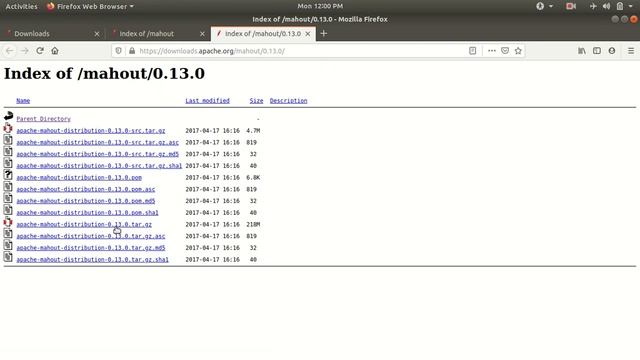Show sidebars button in the toolbar
The height and width of the screenshot is (360, 640).
click(x=597, y=51)
